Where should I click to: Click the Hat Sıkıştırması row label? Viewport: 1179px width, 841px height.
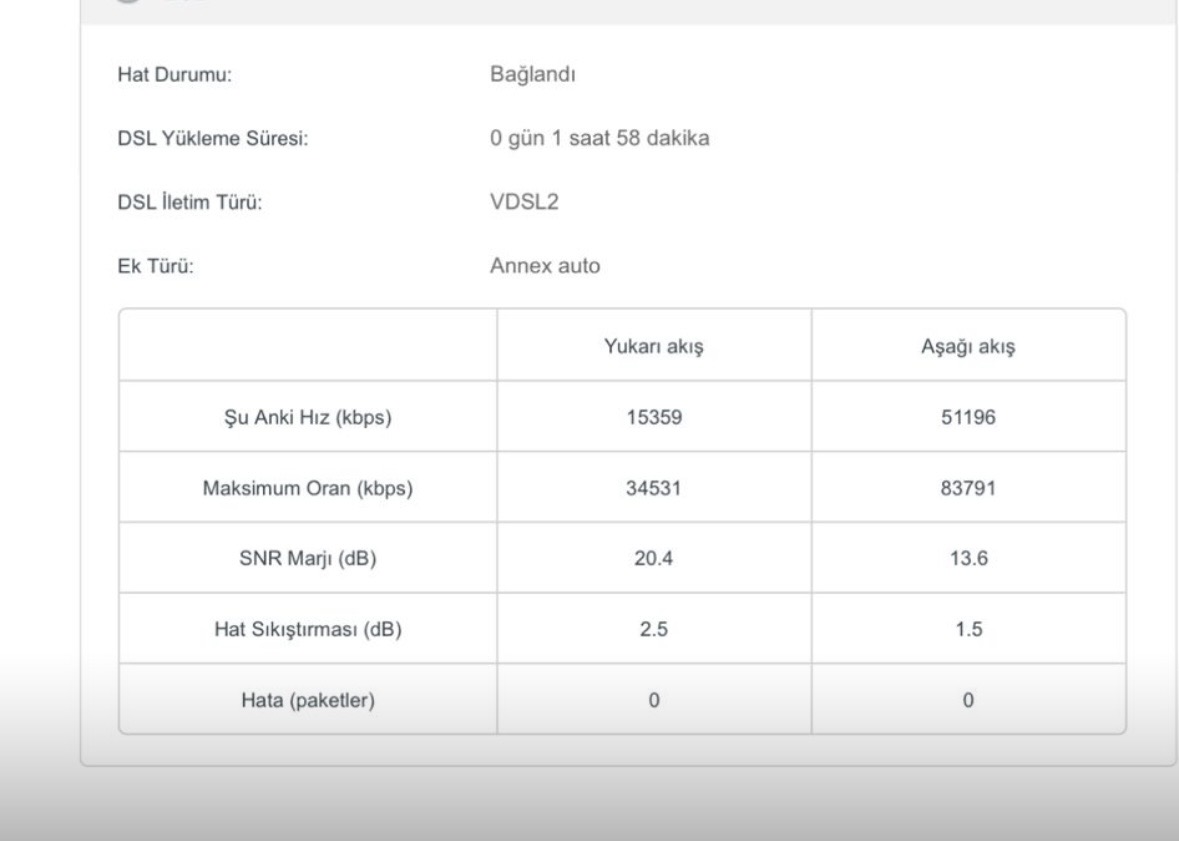pos(308,630)
